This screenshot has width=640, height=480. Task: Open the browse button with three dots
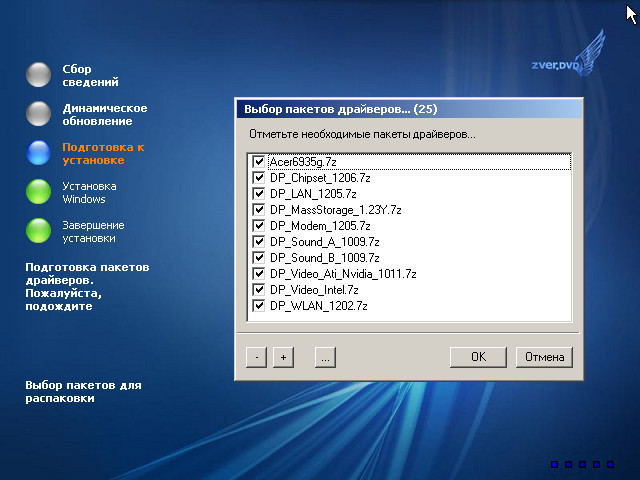(324, 357)
